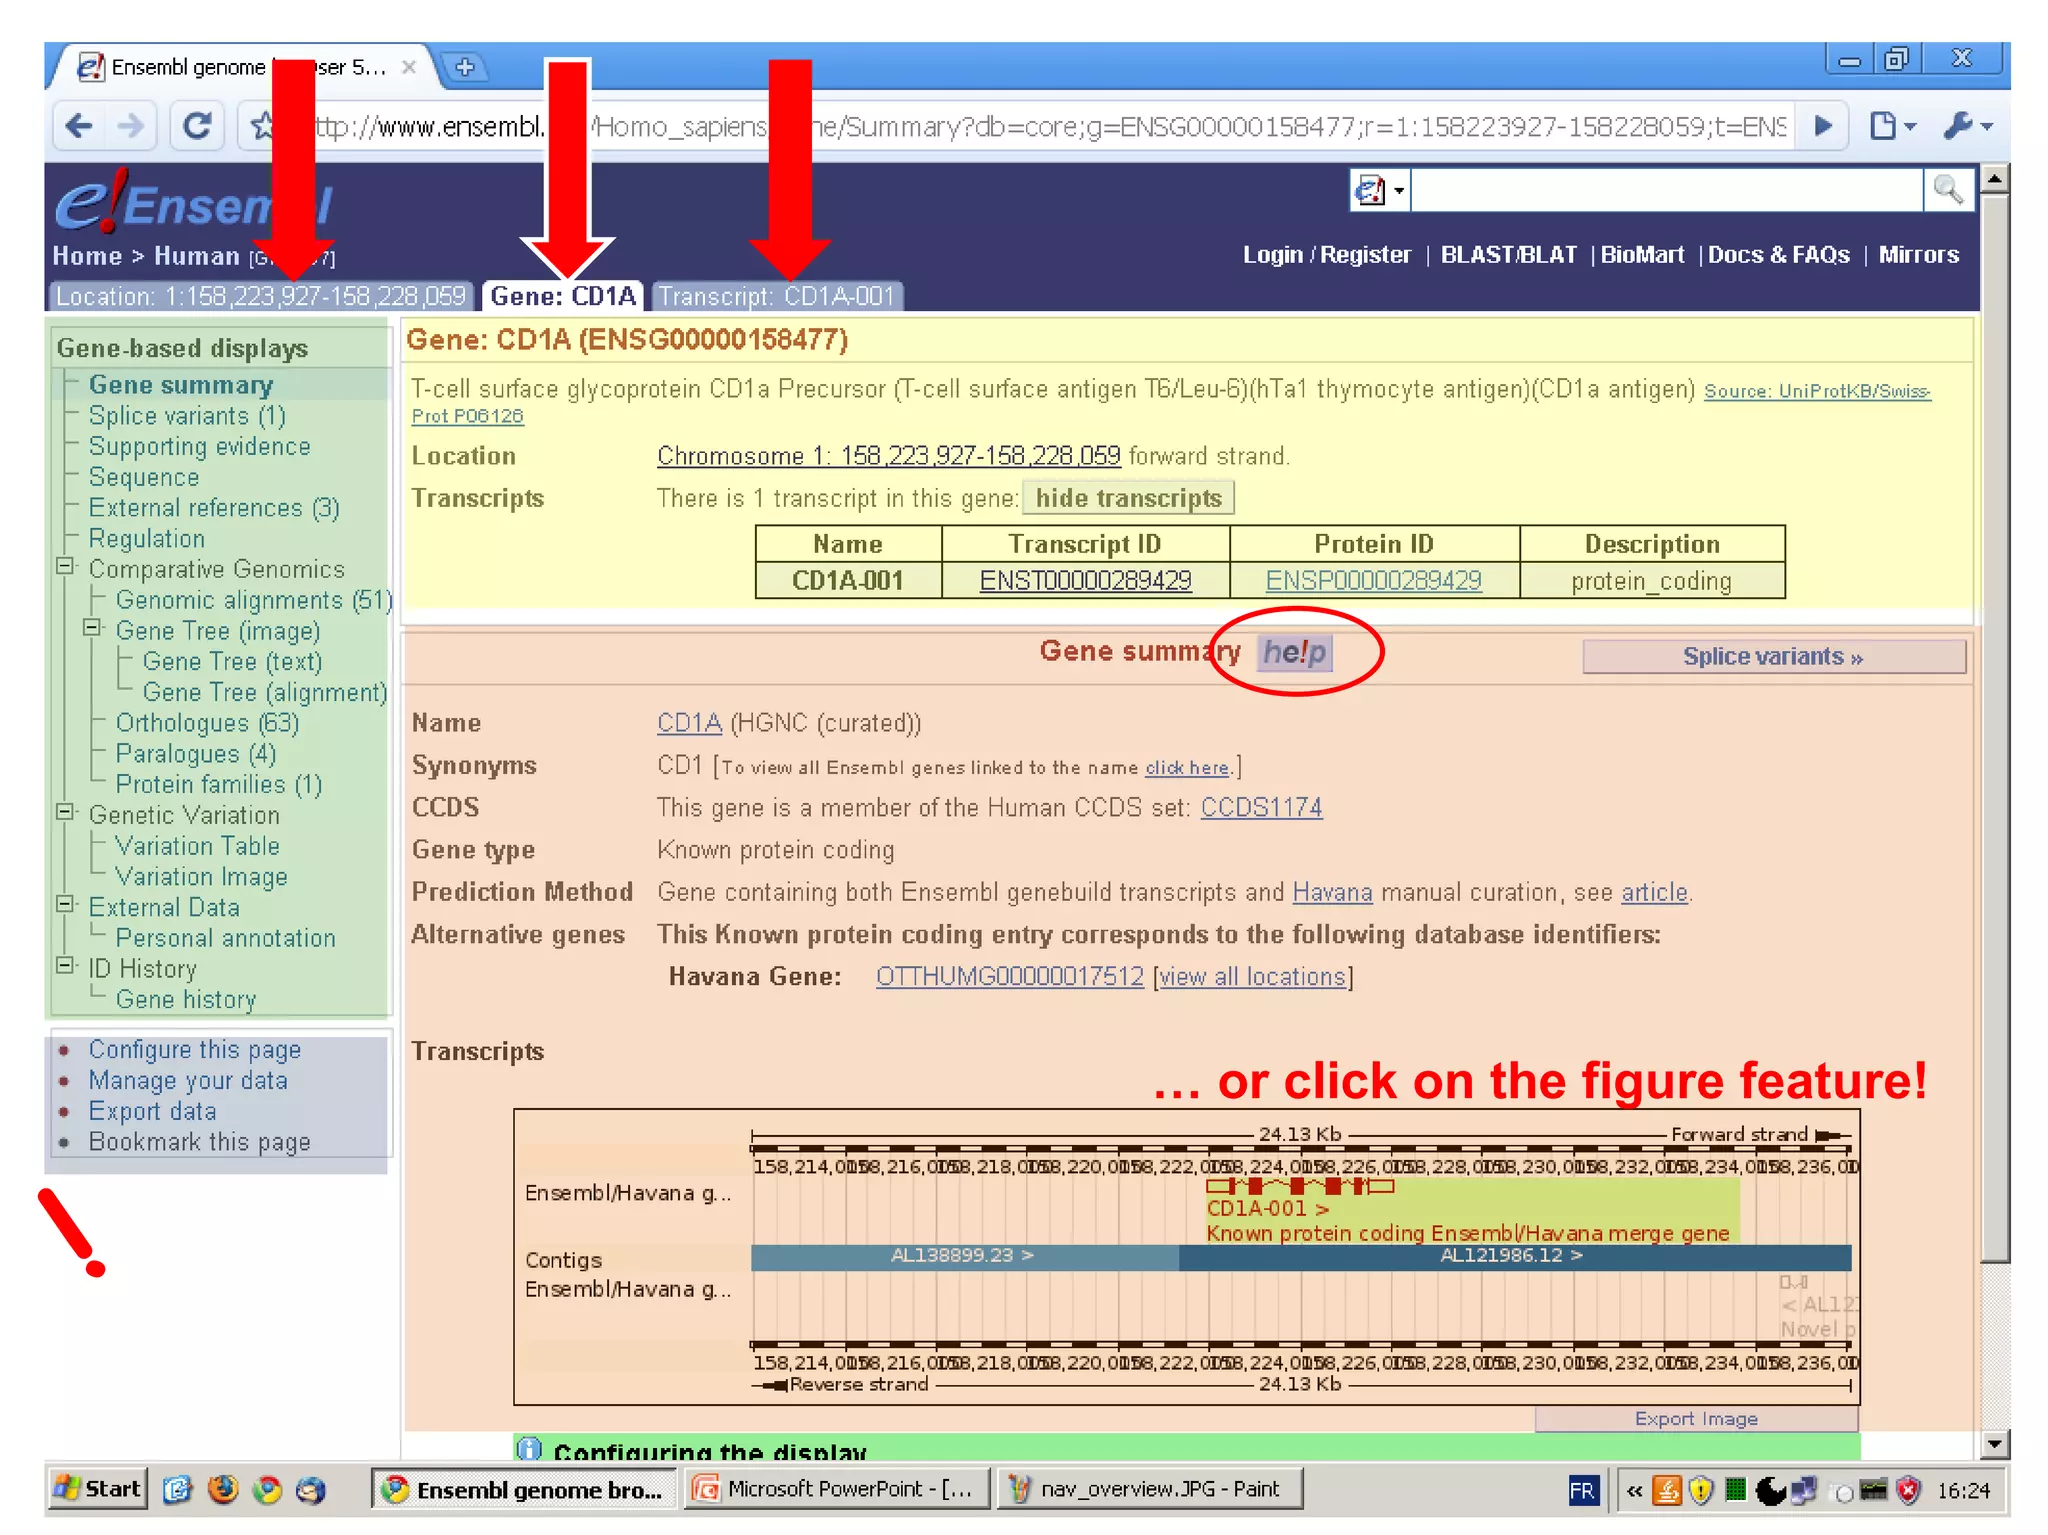Open Login / Register

click(x=1326, y=255)
